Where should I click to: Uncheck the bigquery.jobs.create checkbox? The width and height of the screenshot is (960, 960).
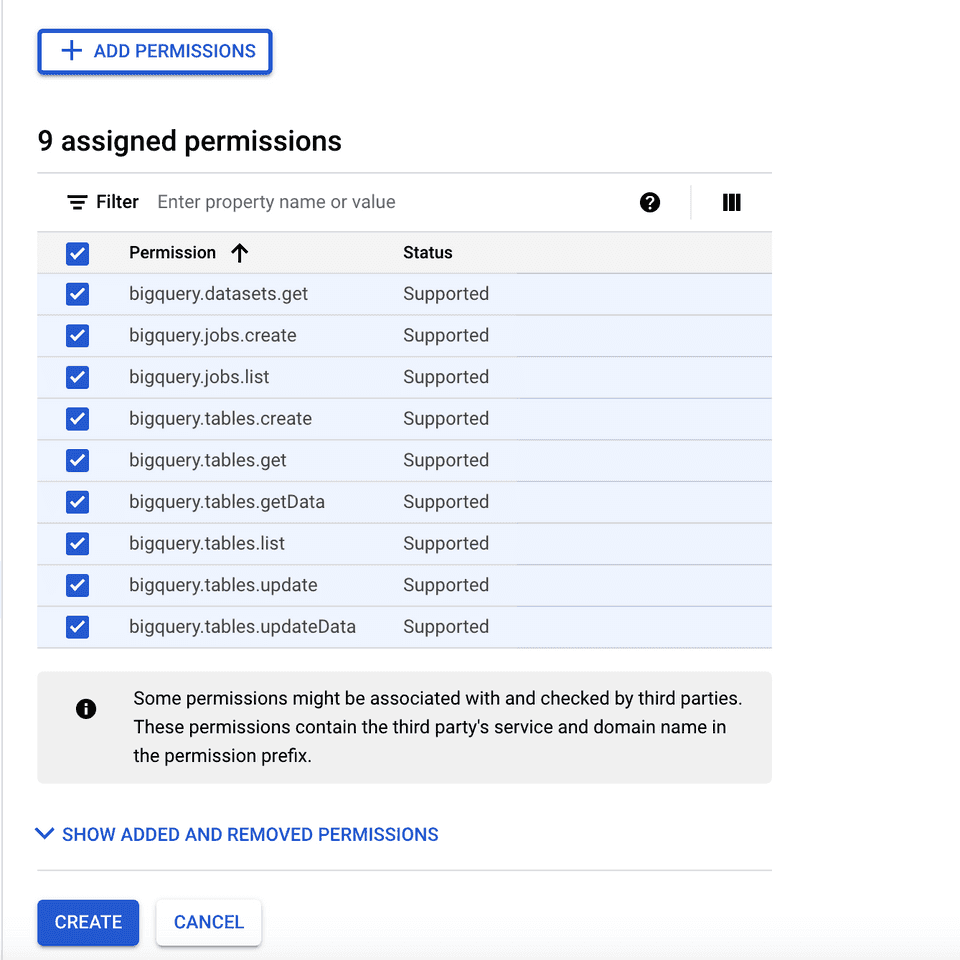[77, 336]
